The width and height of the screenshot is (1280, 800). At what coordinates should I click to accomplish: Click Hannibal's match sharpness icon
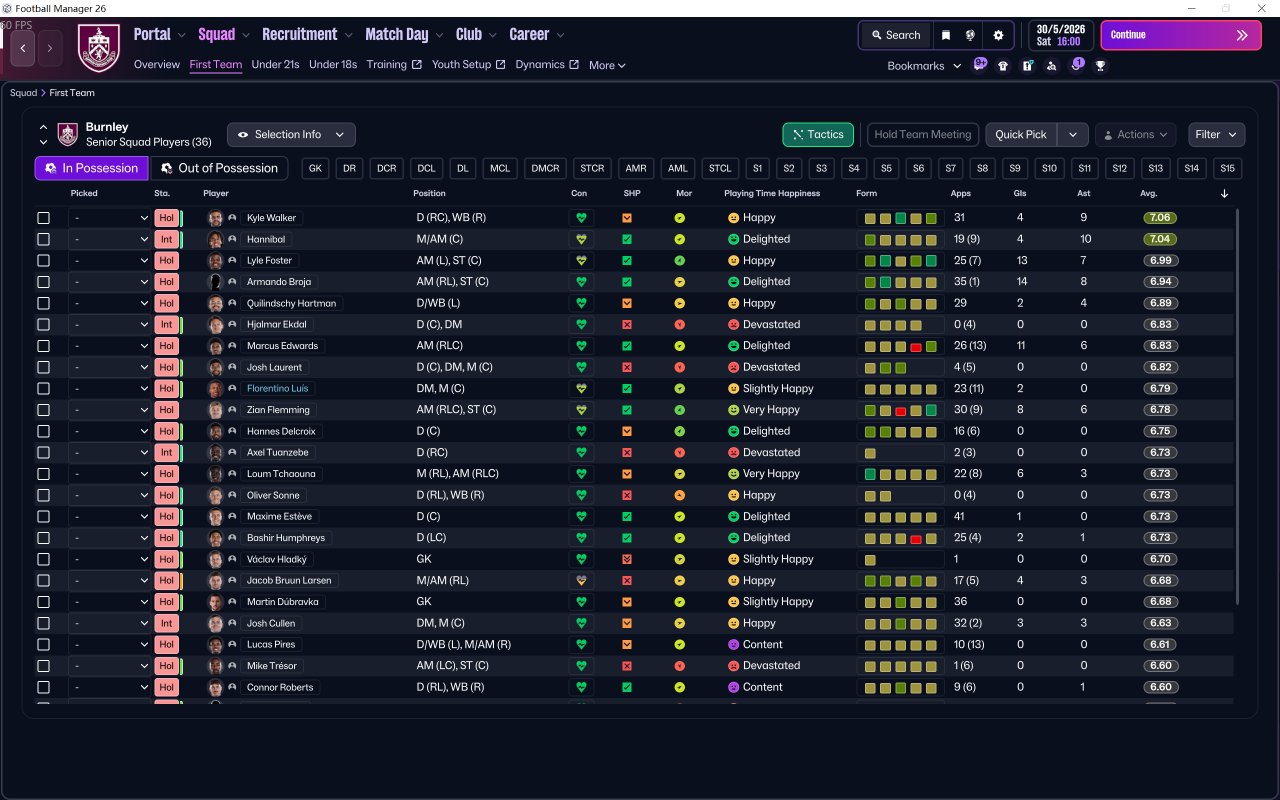pos(627,239)
